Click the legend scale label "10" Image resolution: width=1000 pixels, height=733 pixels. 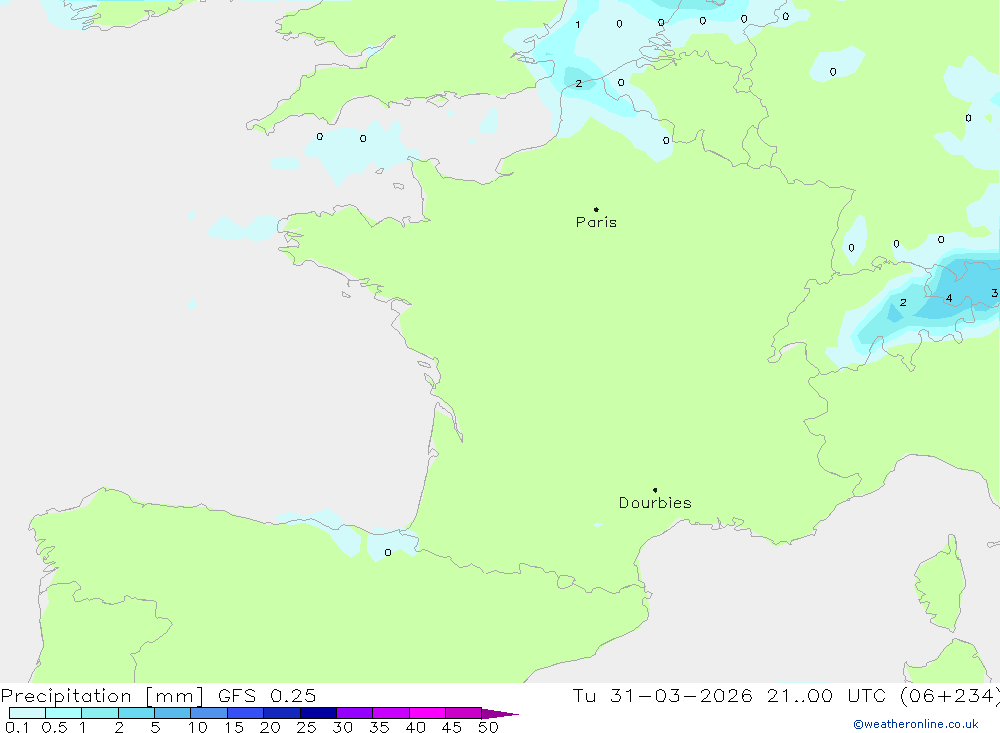[198, 727]
